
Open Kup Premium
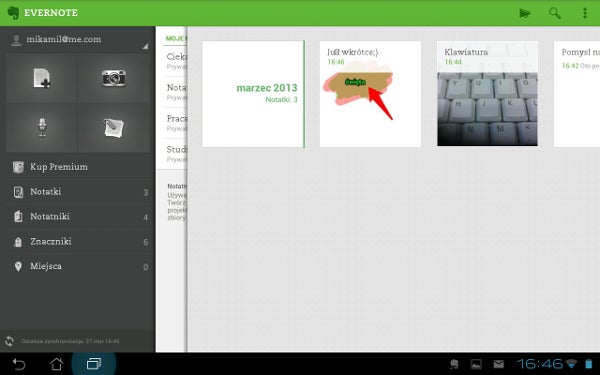[x=78, y=167]
